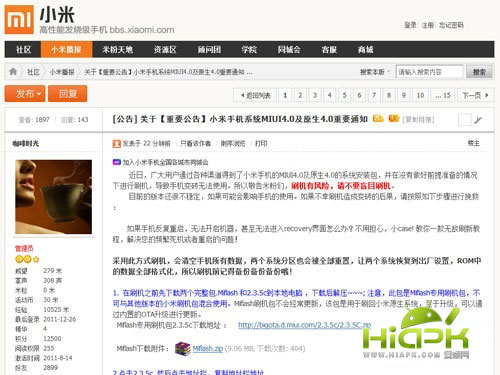This screenshot has width=500, height=375.
Task: Click the first orange badge after thread title
Action: (378, 118)
